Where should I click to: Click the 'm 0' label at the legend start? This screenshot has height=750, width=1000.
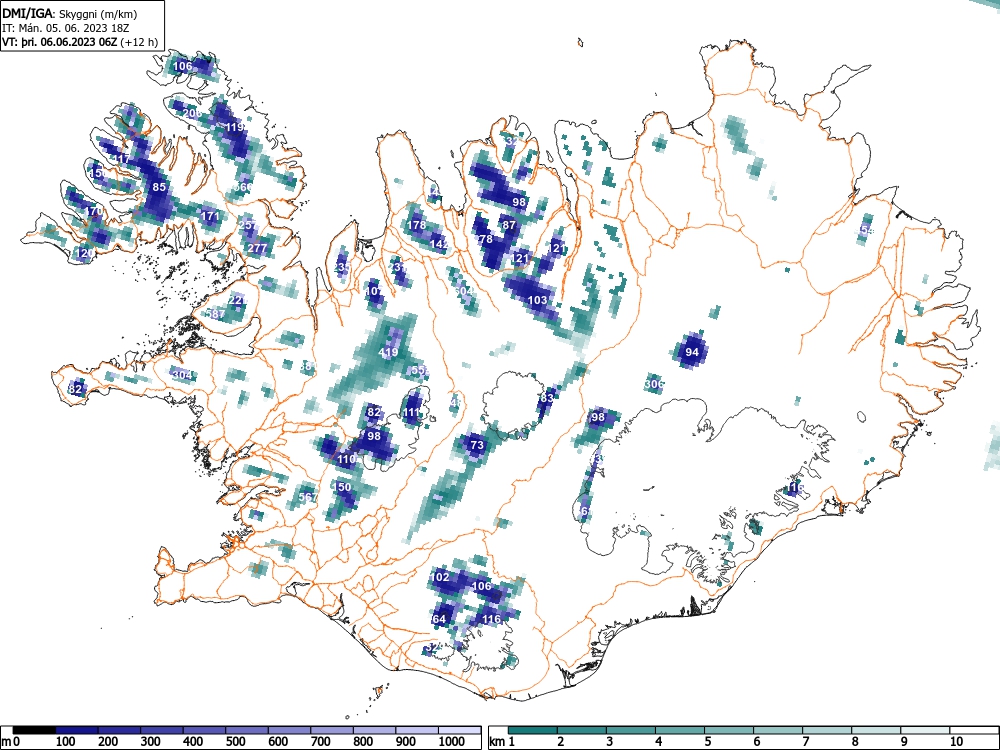[11, 742]
